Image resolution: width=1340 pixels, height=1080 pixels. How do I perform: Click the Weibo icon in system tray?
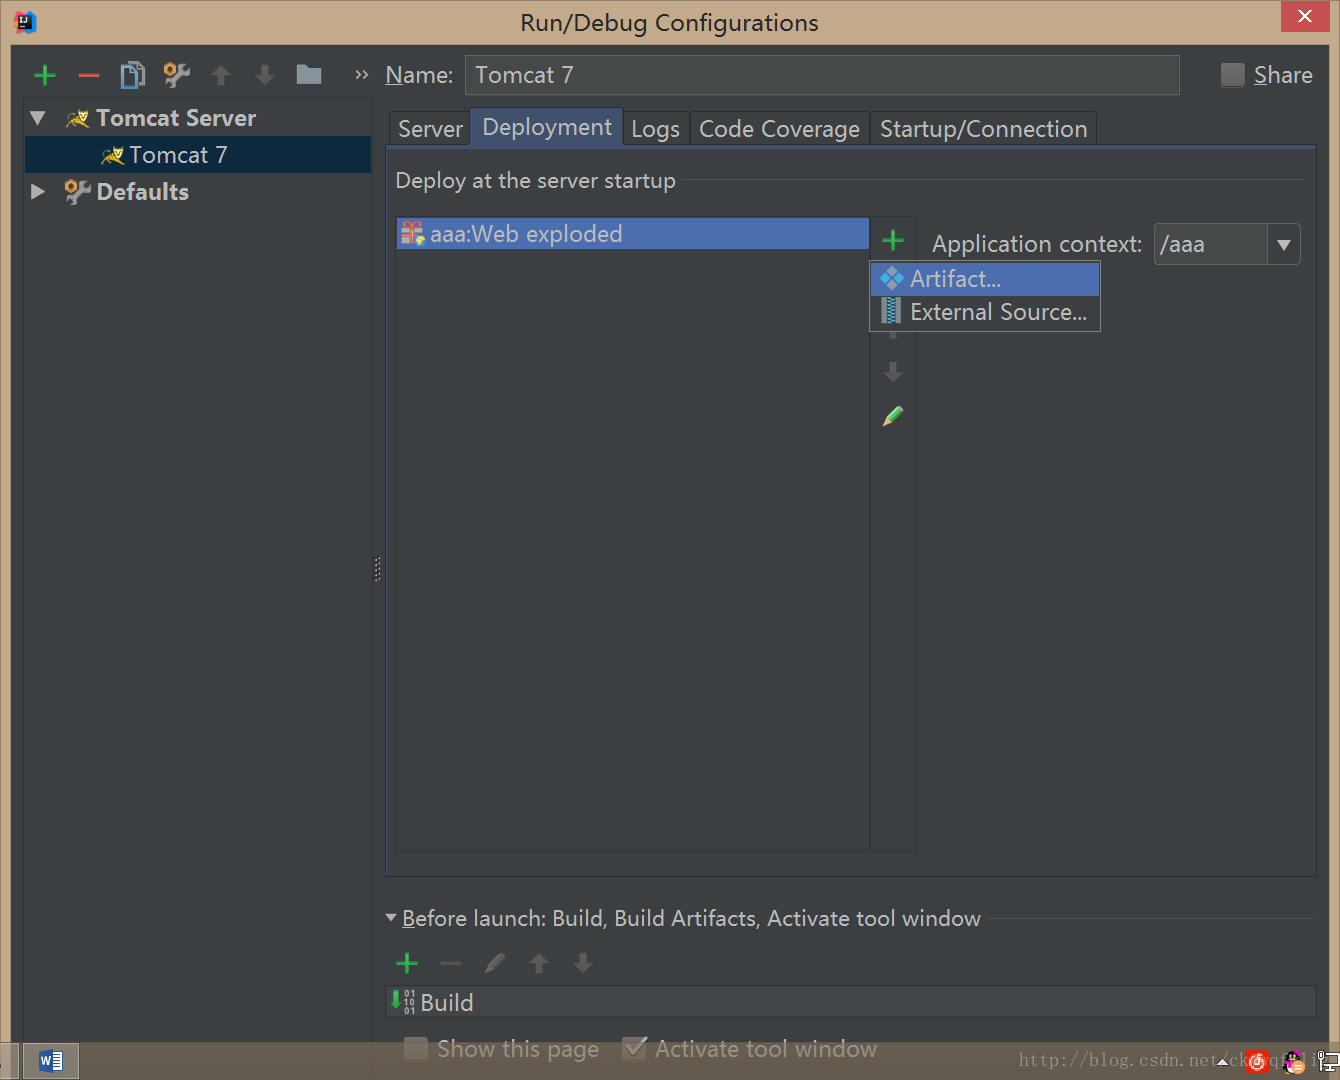(x=1257, y=1062)
